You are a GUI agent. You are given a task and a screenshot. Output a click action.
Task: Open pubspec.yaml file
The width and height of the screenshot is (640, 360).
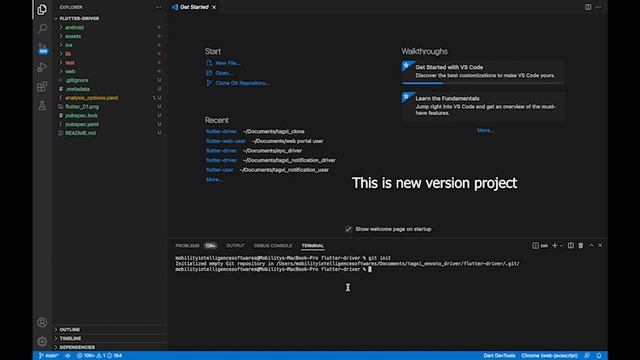82,124
